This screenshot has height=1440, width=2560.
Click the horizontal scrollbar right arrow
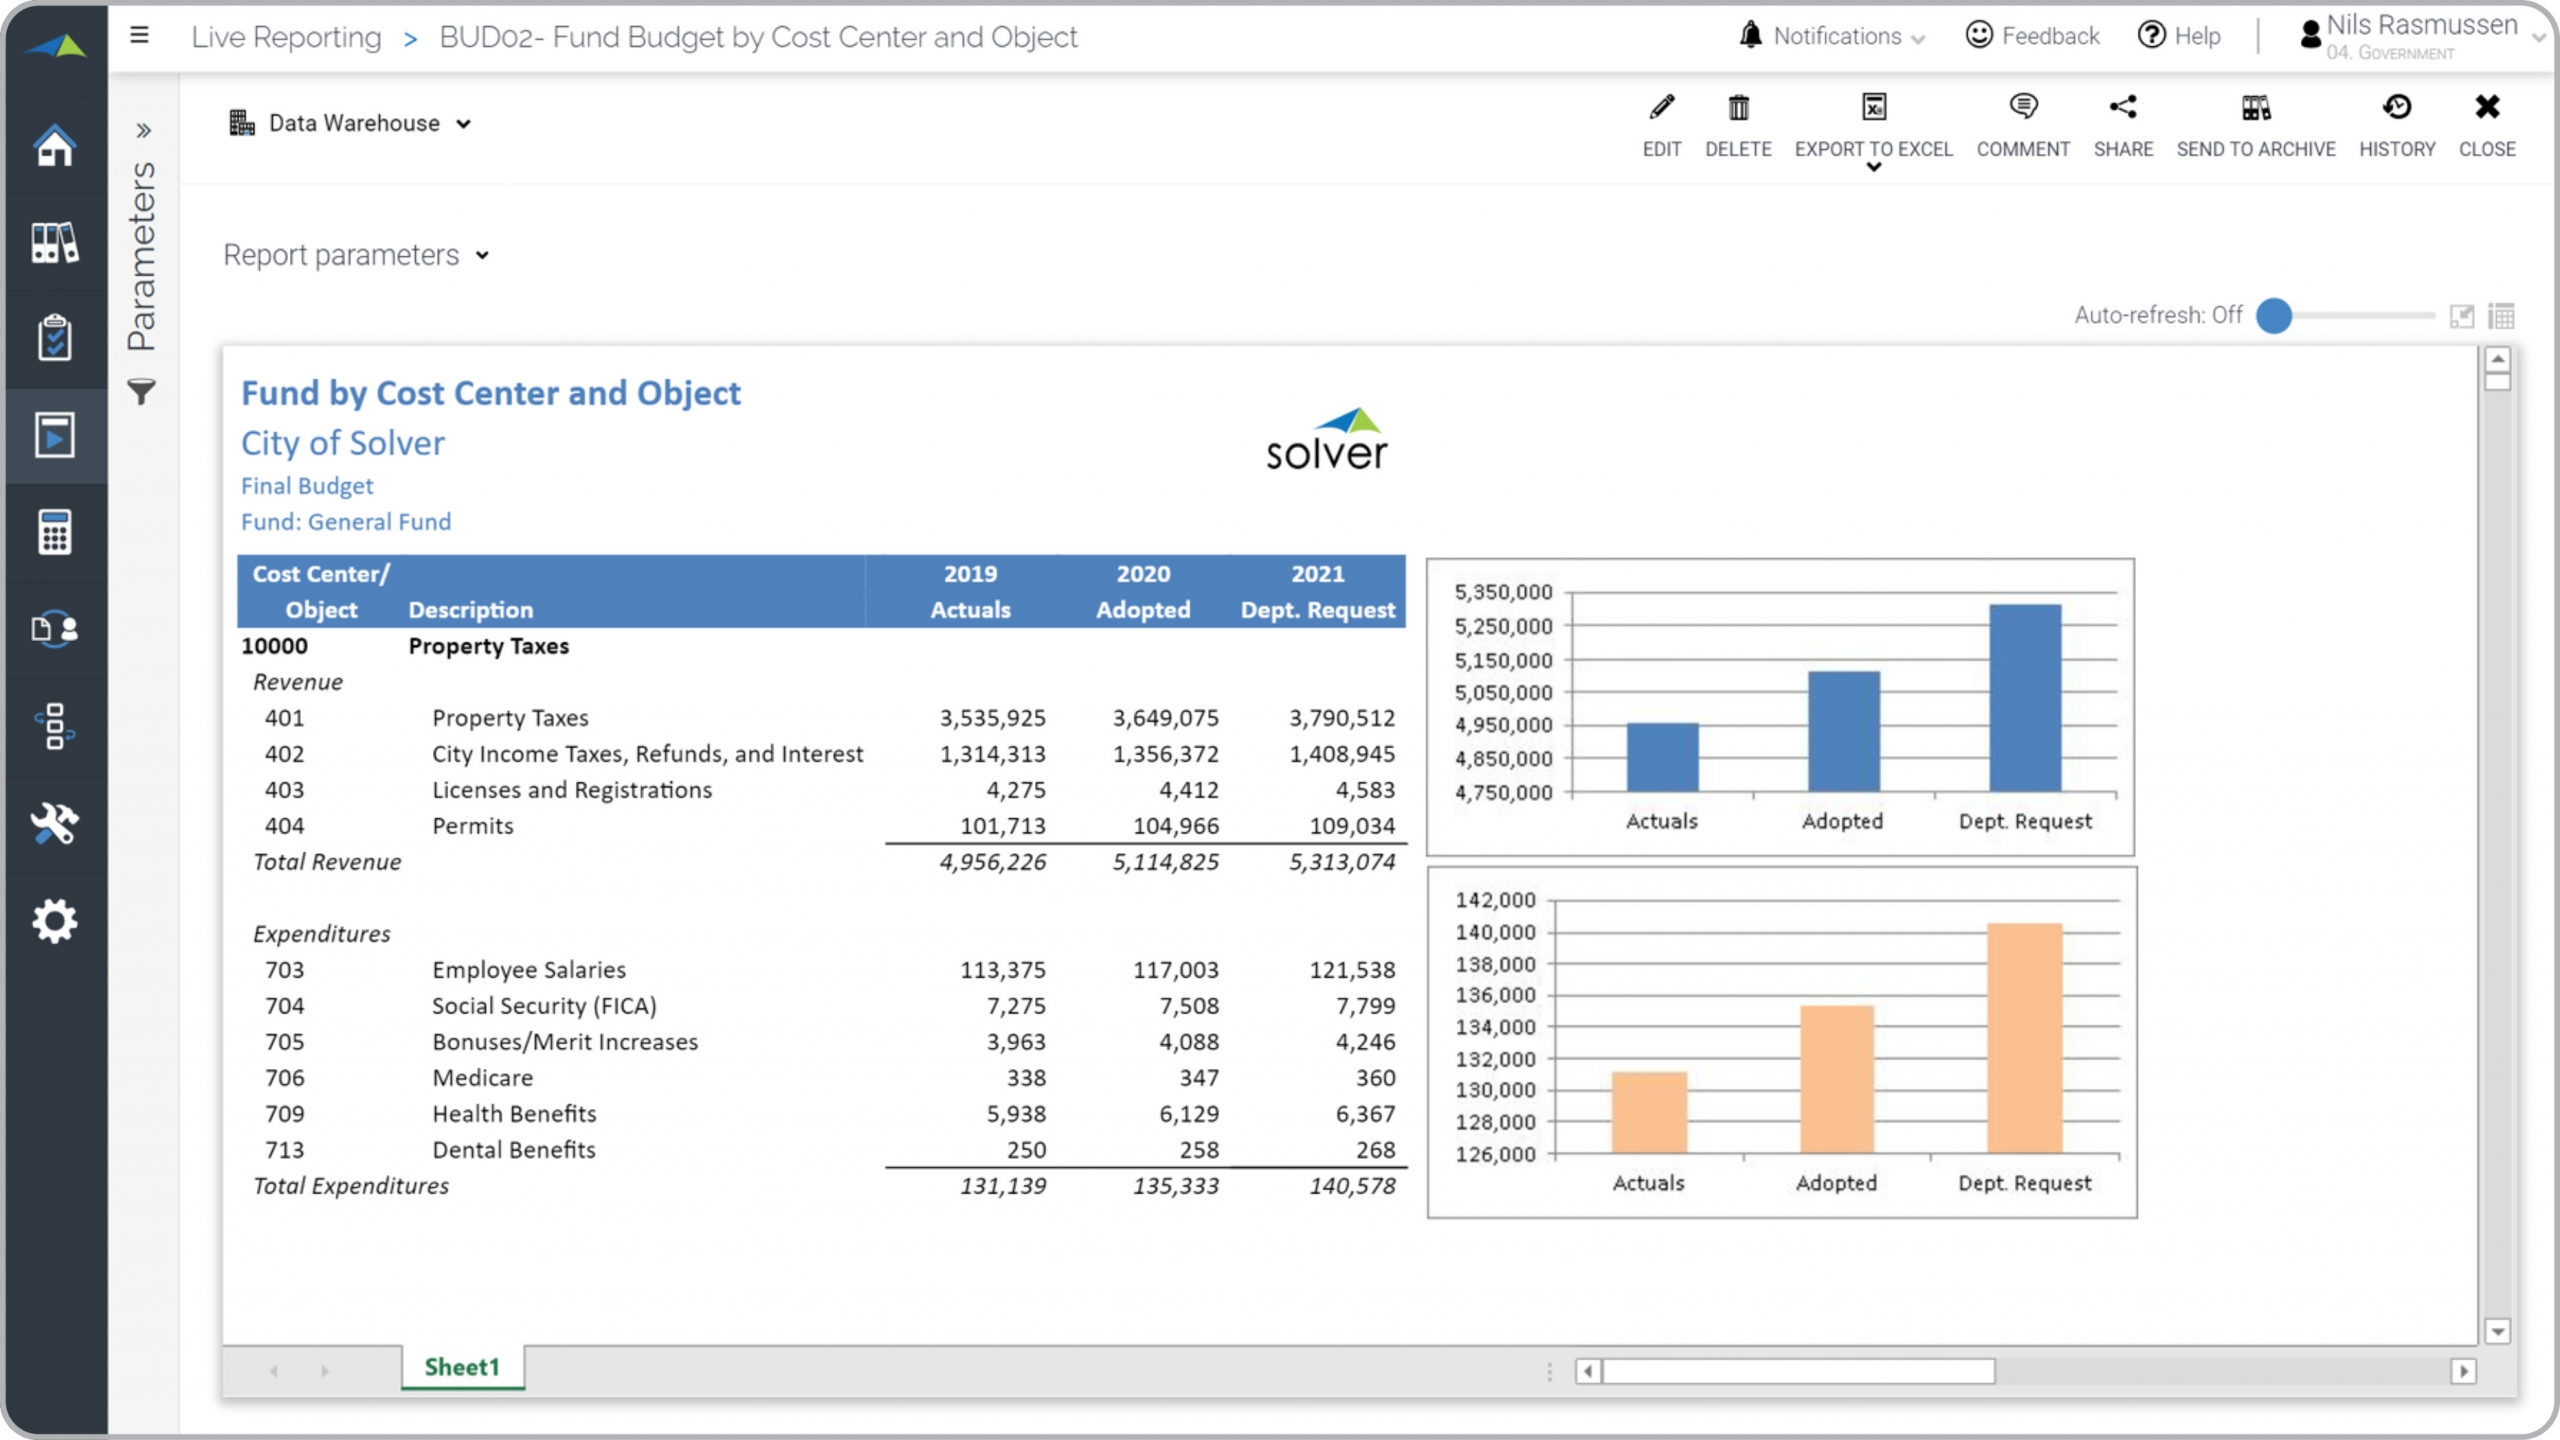click(x=2463, y=1371)
